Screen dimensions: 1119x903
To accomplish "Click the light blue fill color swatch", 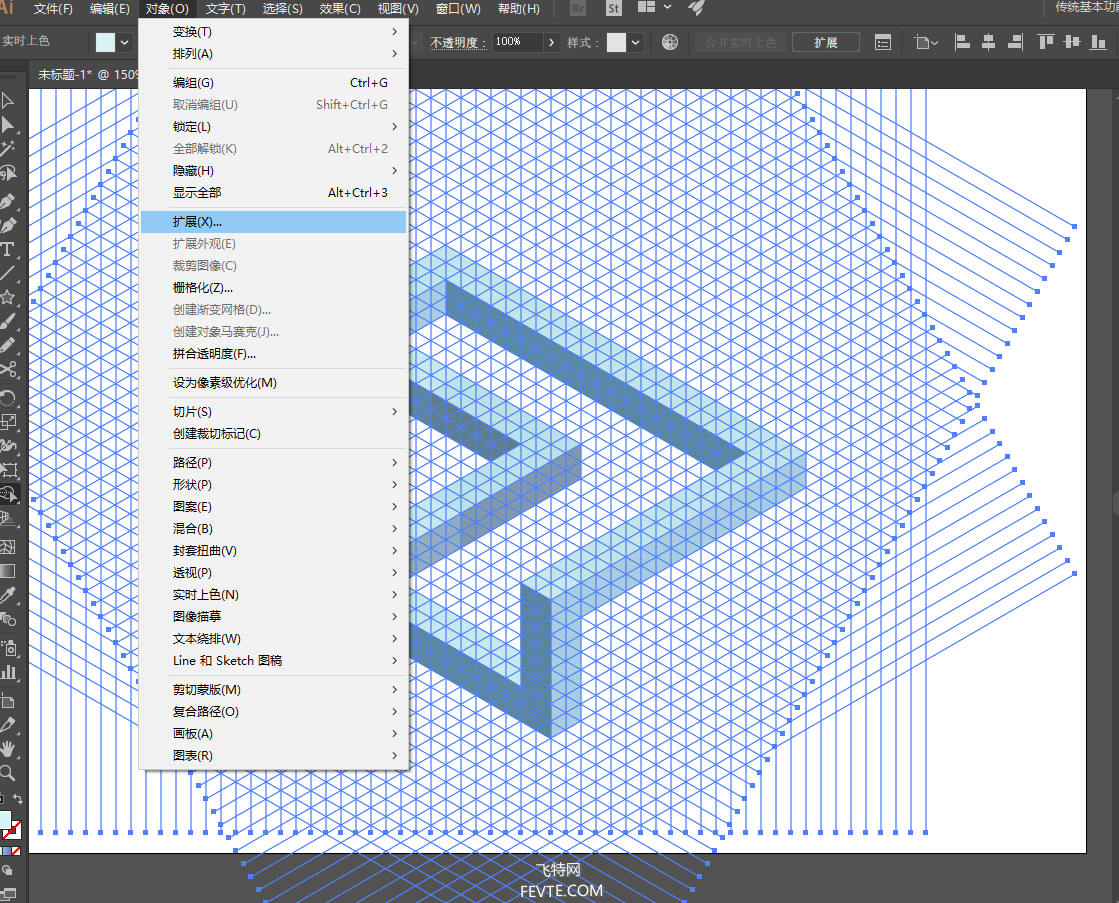I will (x=106, y=42).
